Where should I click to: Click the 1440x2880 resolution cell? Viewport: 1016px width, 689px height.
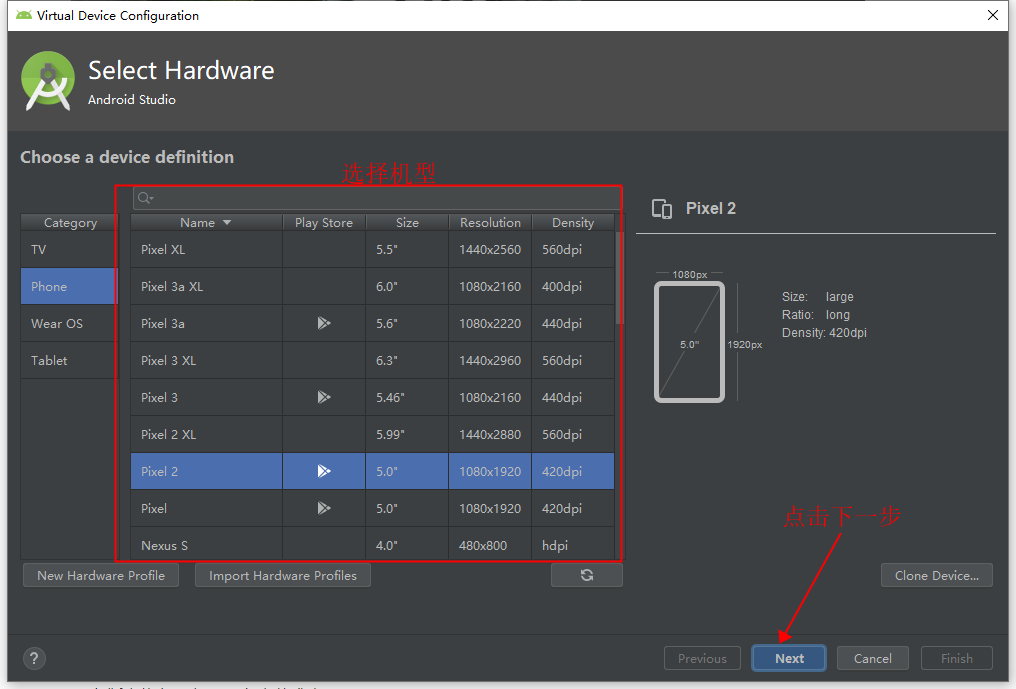[490, 434]
